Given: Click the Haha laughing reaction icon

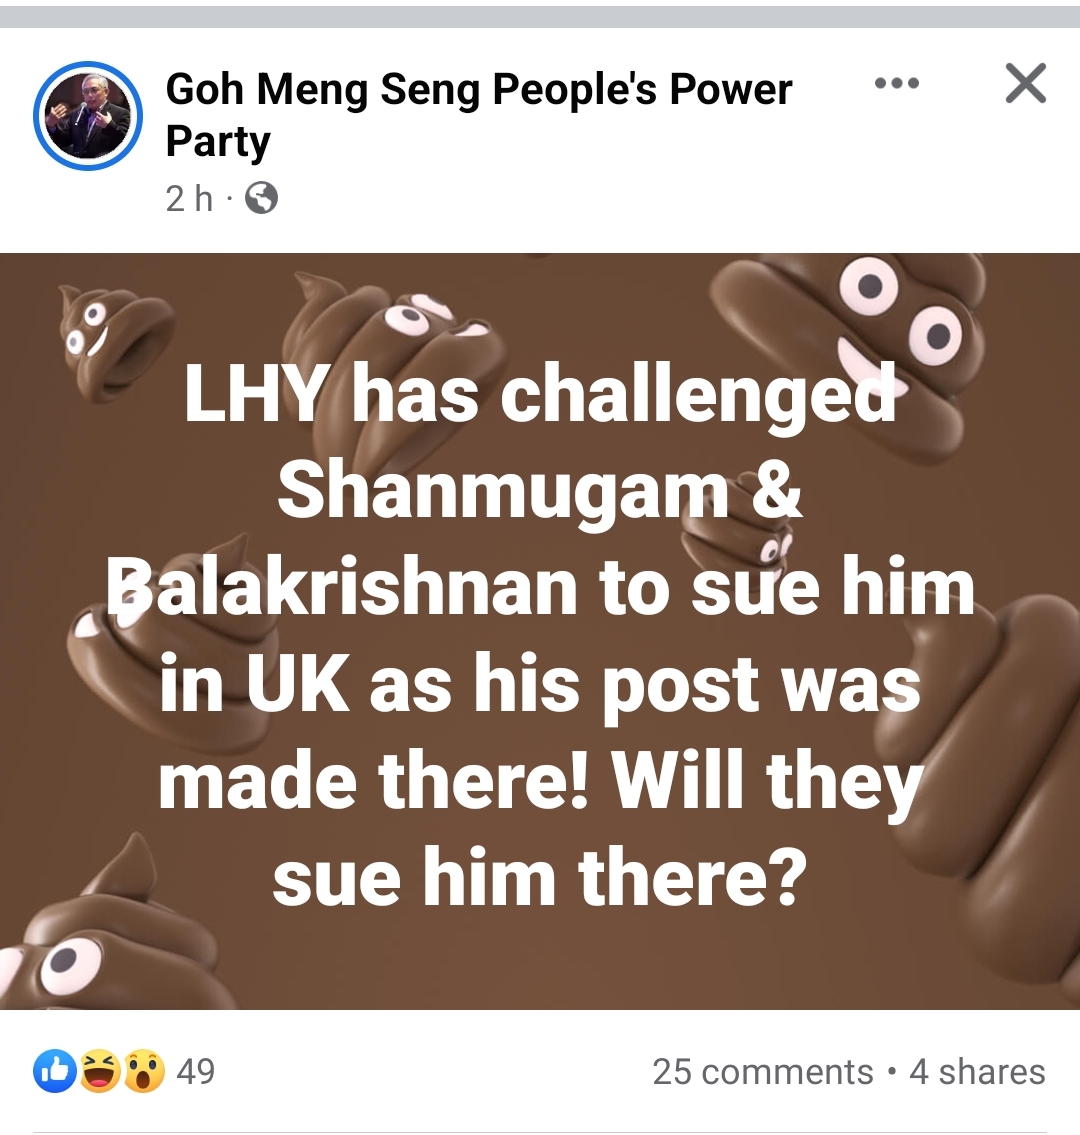Looking at the screenshot, I should (99, 1071).
